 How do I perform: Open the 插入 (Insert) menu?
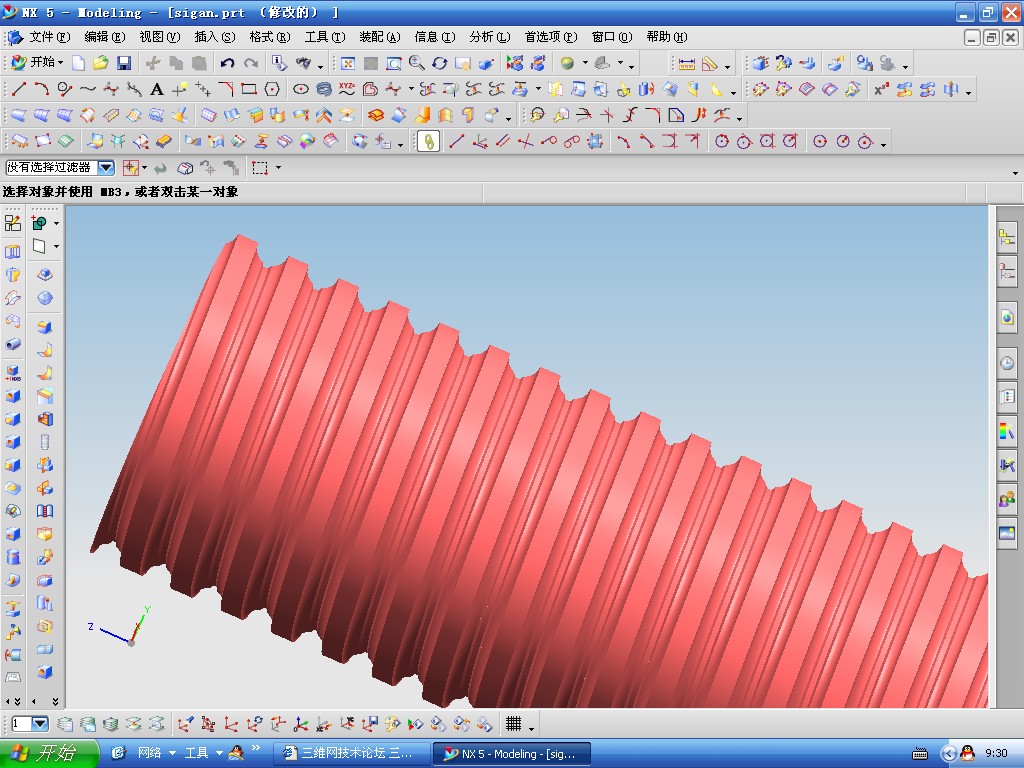pyautogui.click(x=214, y=37)
